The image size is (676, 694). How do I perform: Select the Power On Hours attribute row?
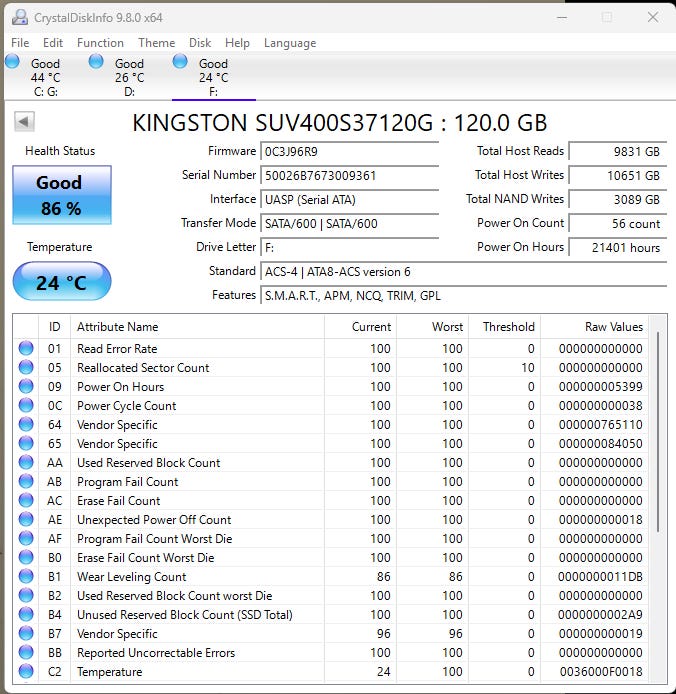[200, 387]
